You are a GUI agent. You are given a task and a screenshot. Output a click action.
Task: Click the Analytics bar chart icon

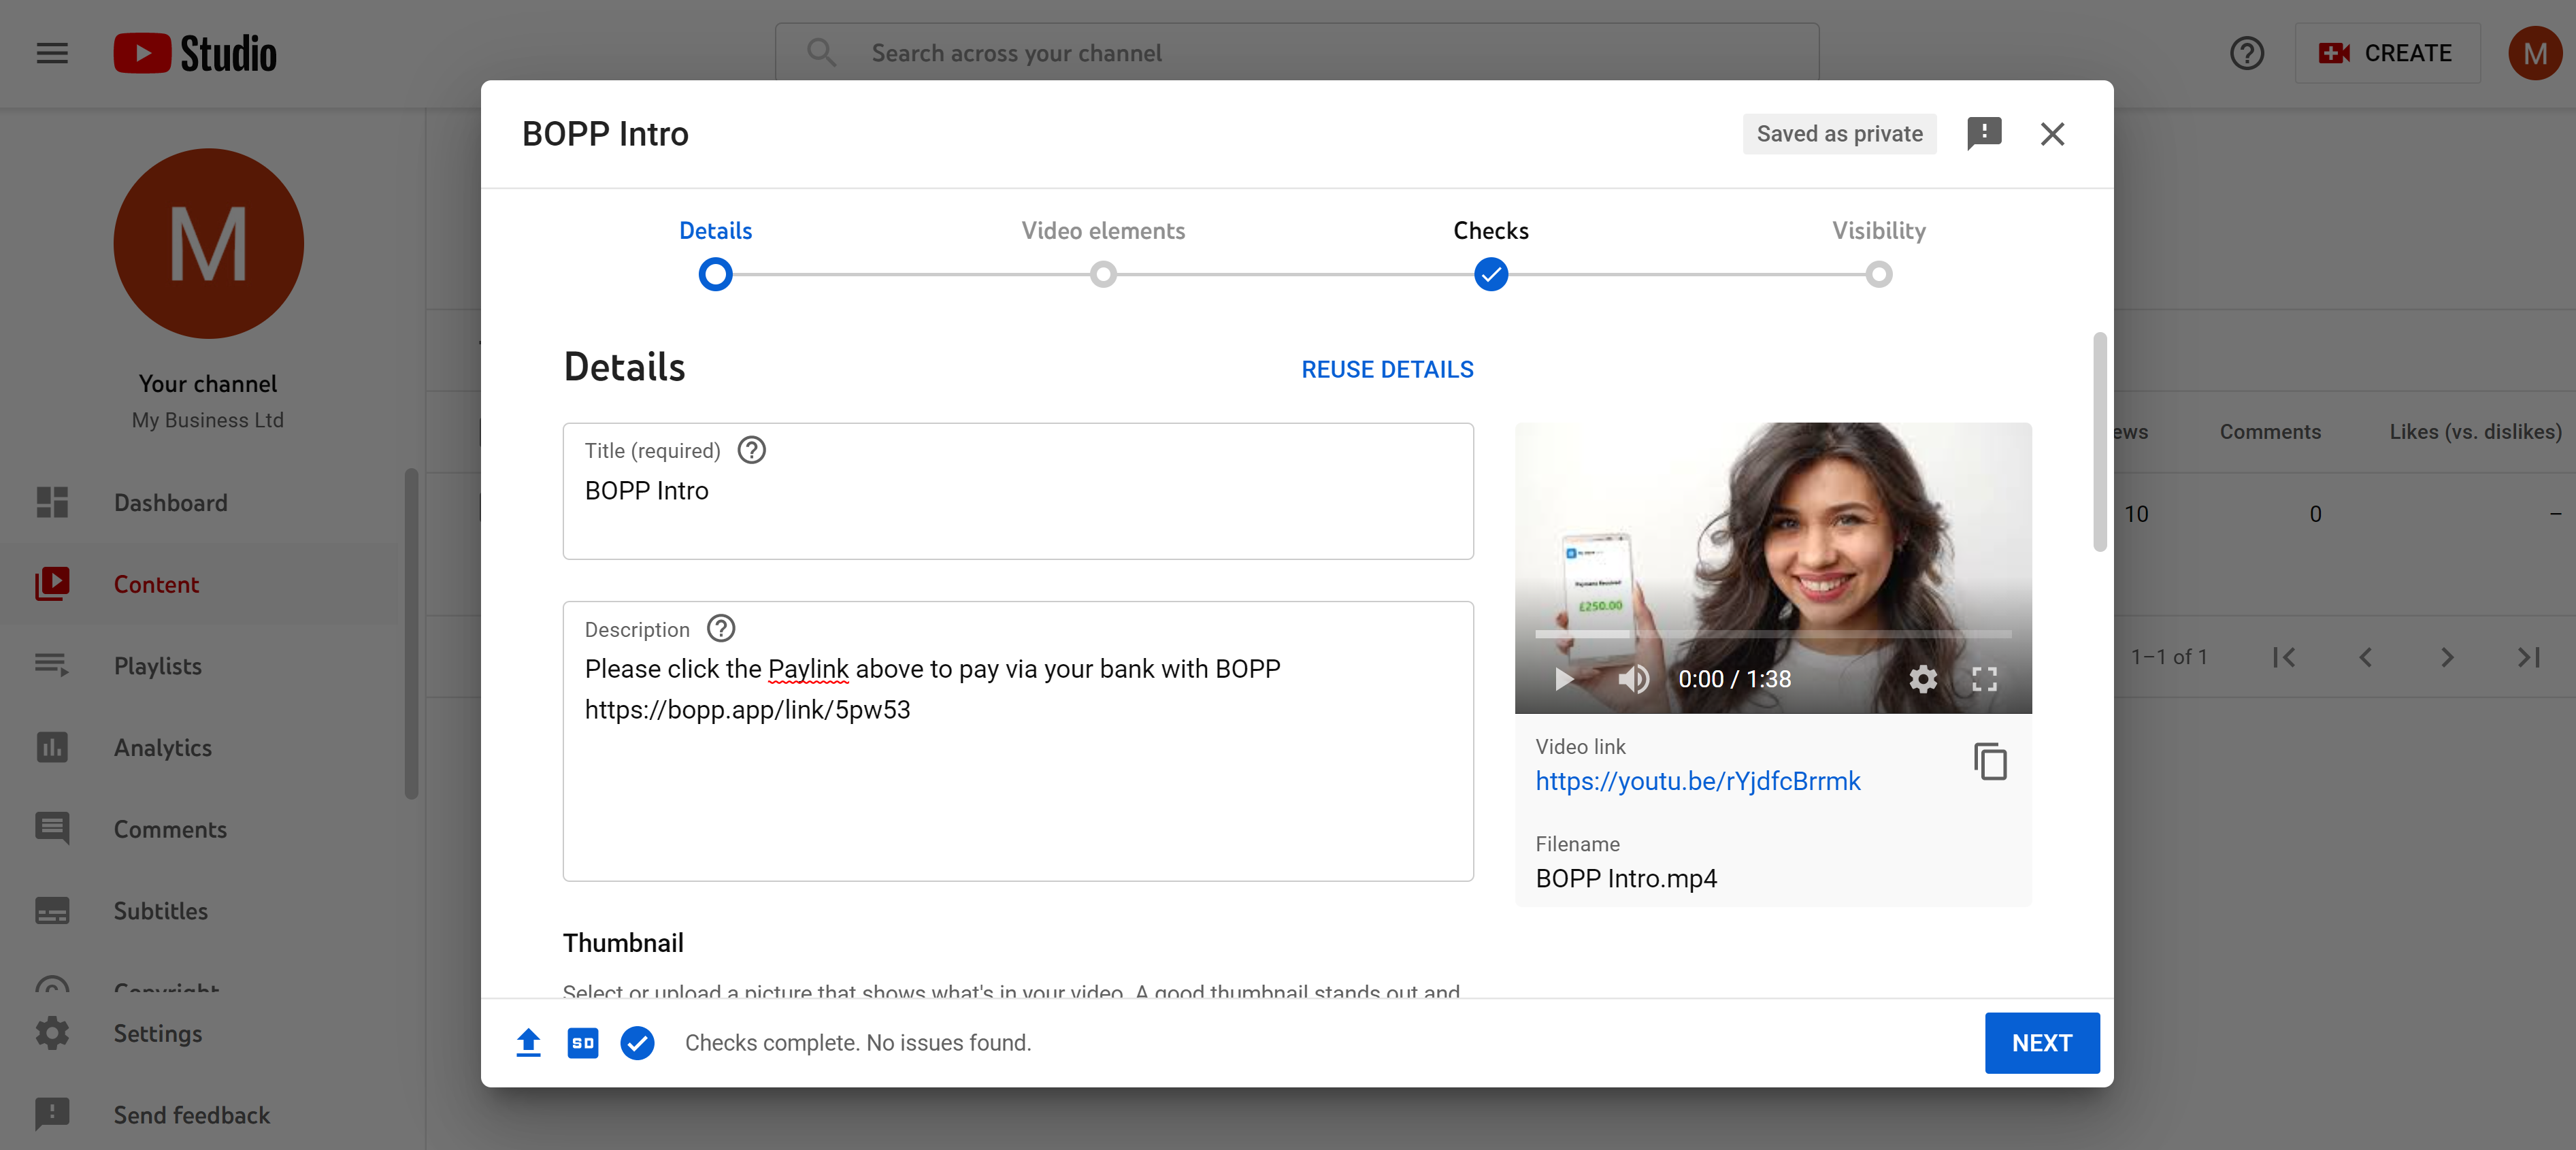tap(52, 747)
